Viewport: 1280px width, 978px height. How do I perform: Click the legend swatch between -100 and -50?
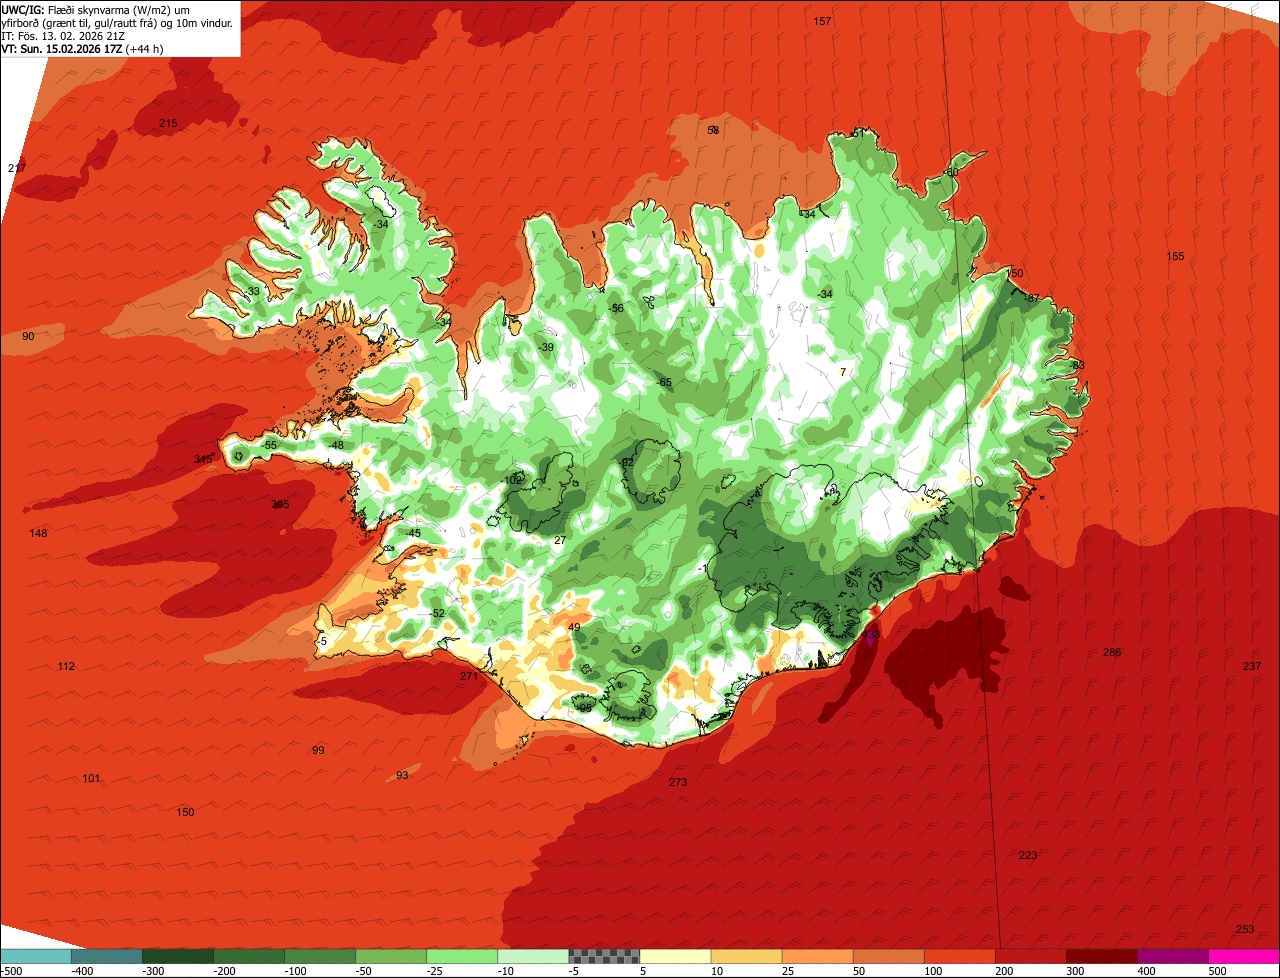(320, 956)
